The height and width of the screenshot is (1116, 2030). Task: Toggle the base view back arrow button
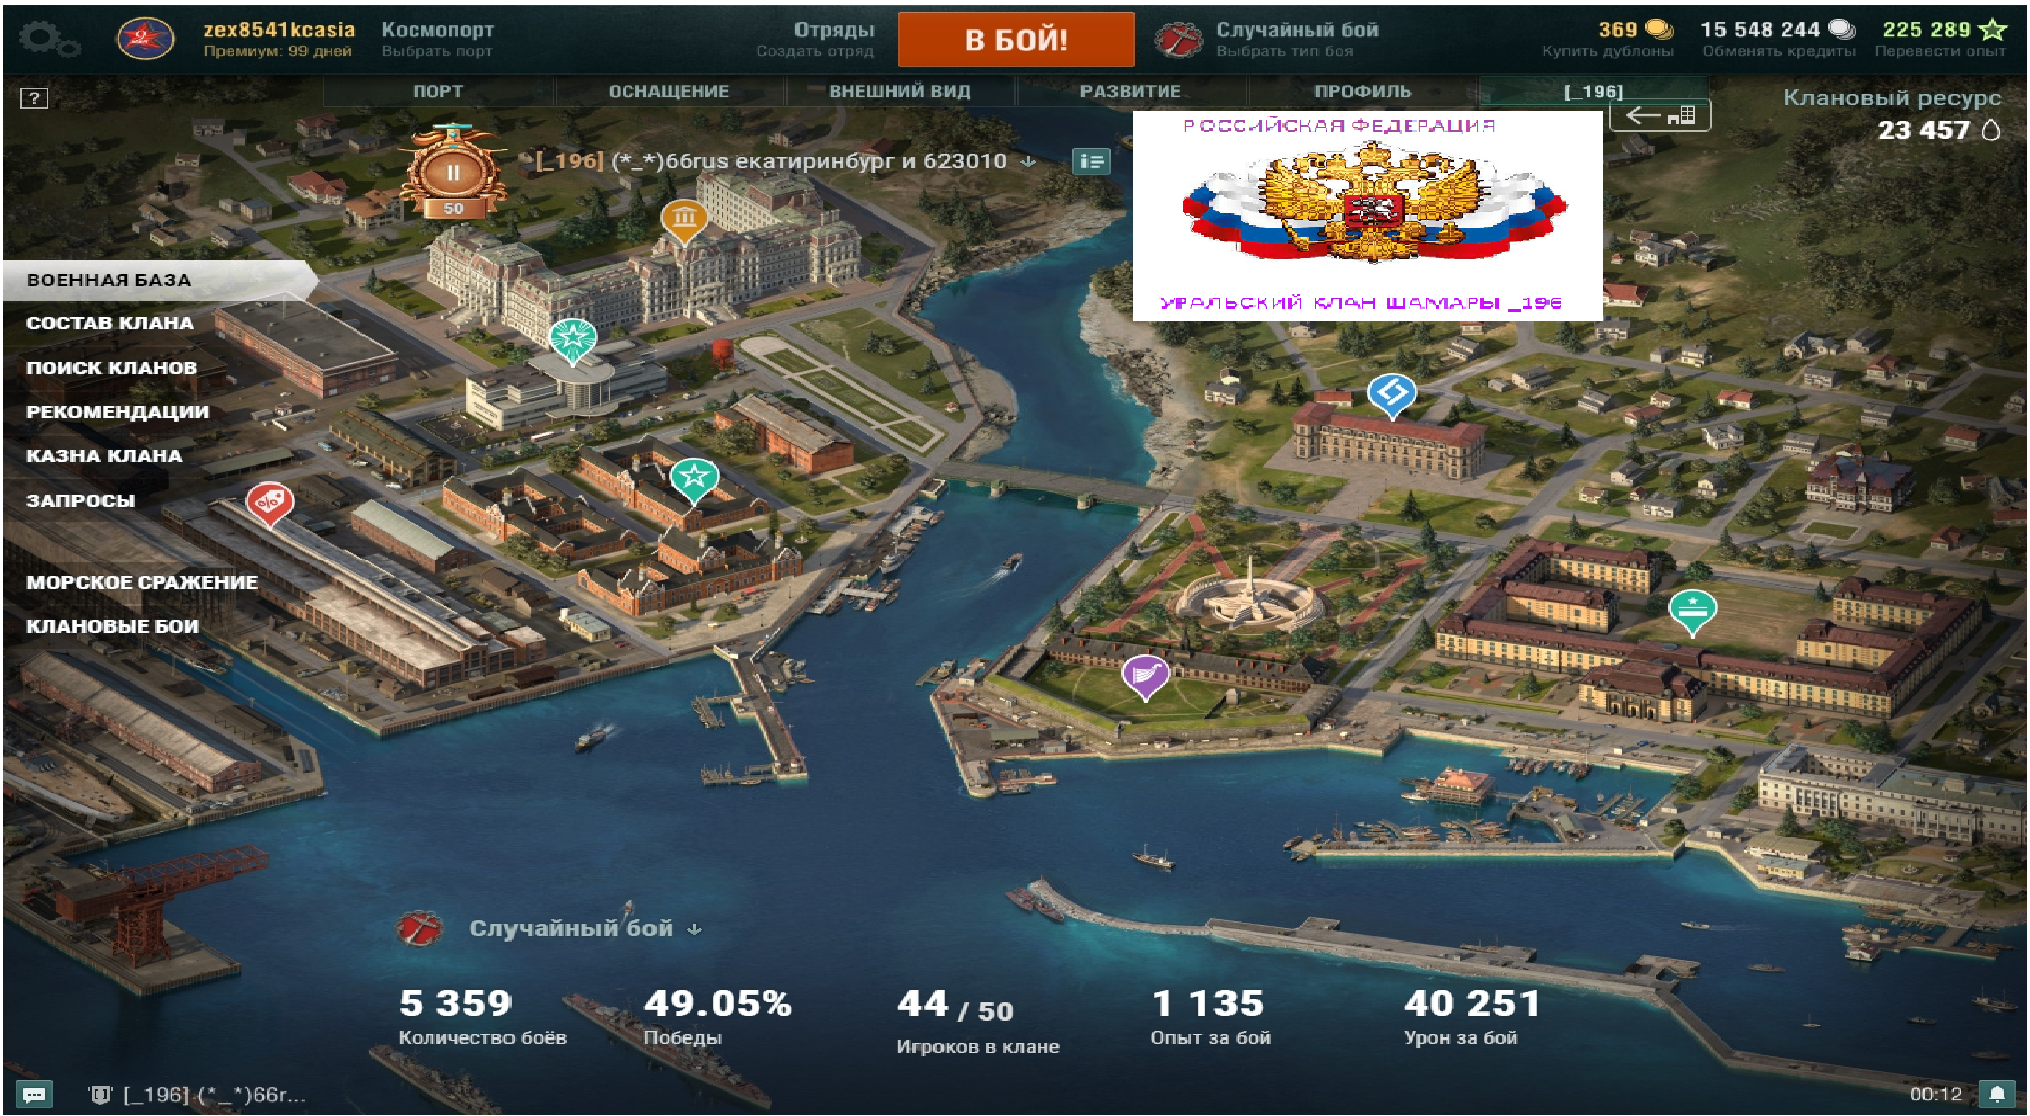pyautogui.click(x=1660, y=115)
